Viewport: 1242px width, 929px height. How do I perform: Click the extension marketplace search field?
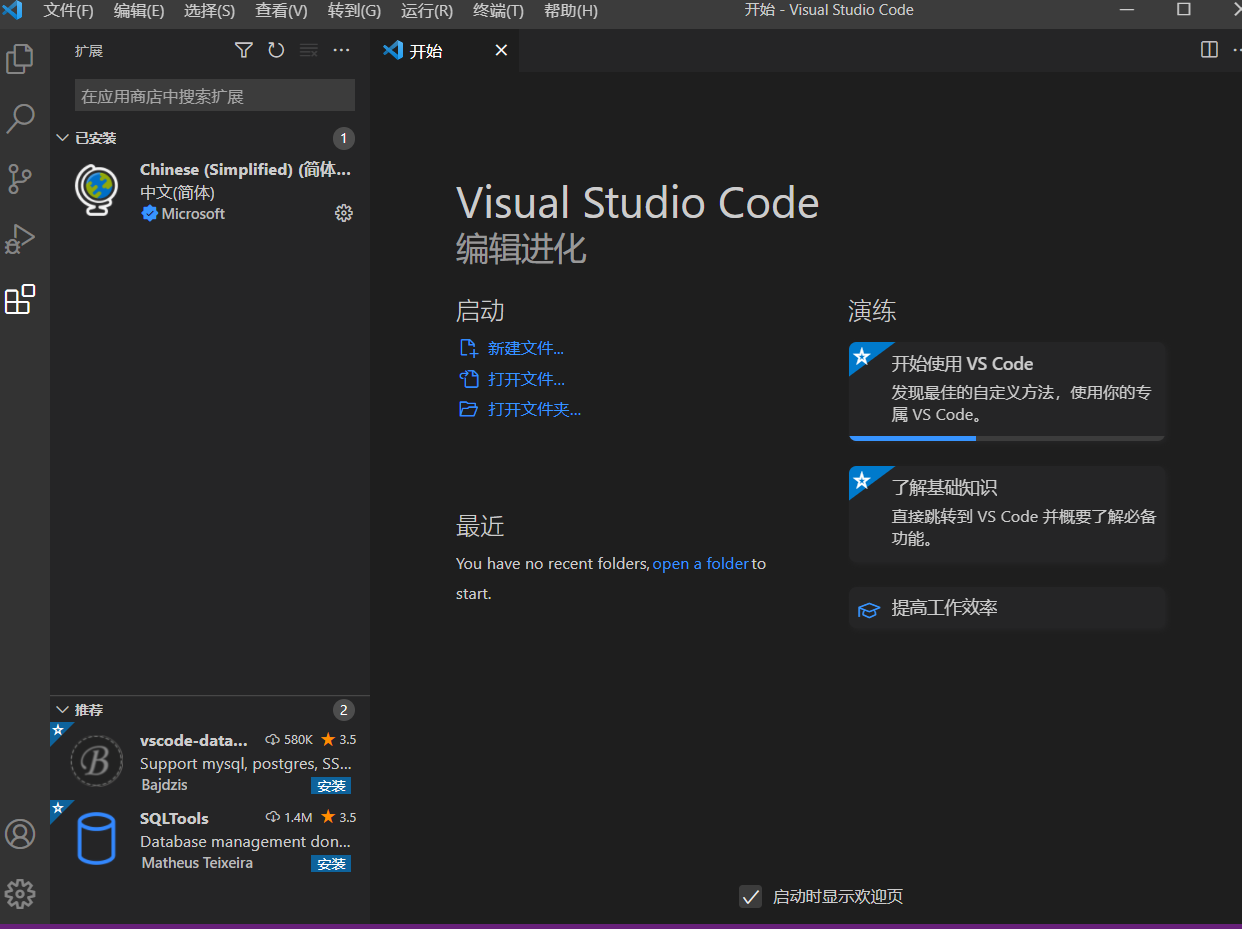coord(215,96)
